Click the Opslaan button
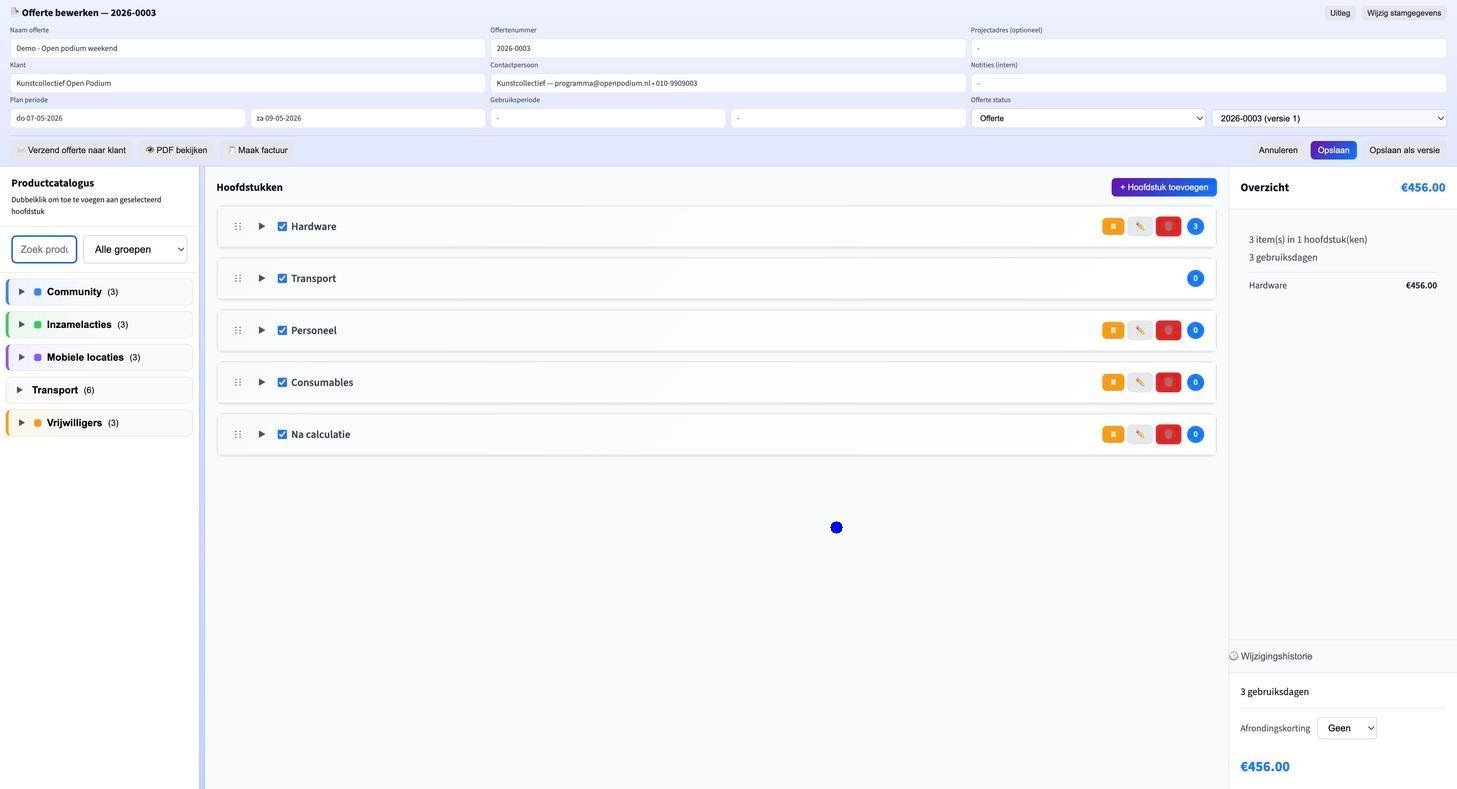This screenshot has width=1457, height=789. pyautogui.click(x=1333, y=150)
